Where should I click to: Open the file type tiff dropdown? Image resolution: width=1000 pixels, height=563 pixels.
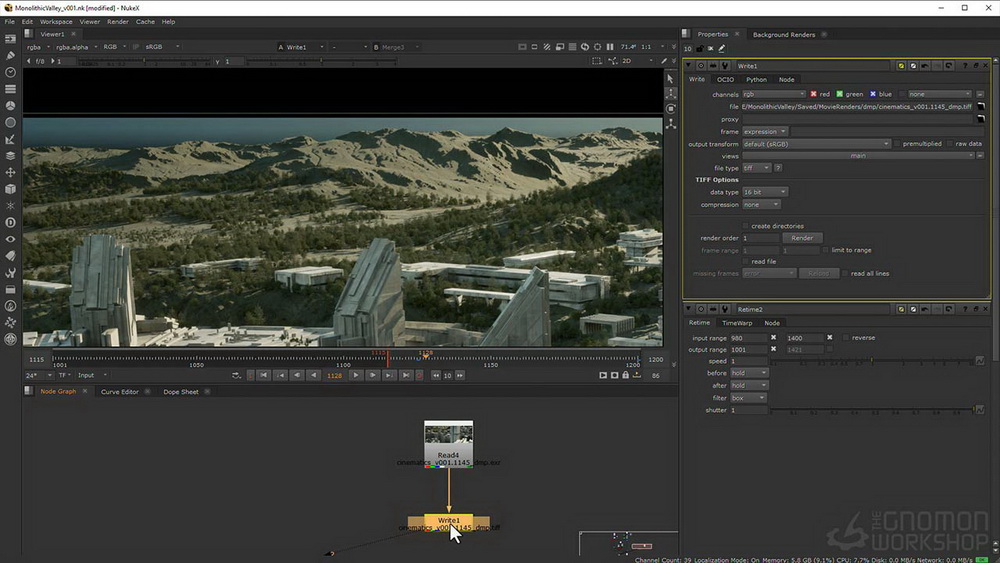coord(756,168)
